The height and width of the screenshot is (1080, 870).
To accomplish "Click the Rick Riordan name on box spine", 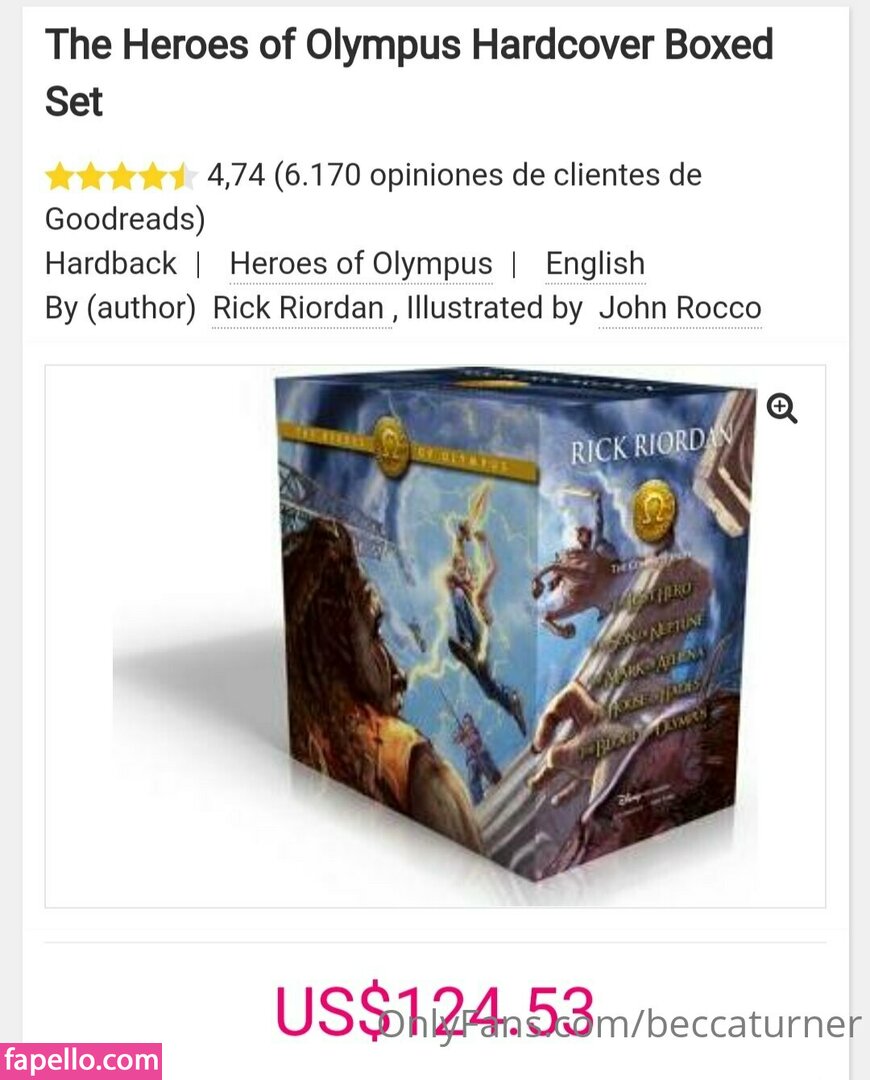I will pos(646,444).
